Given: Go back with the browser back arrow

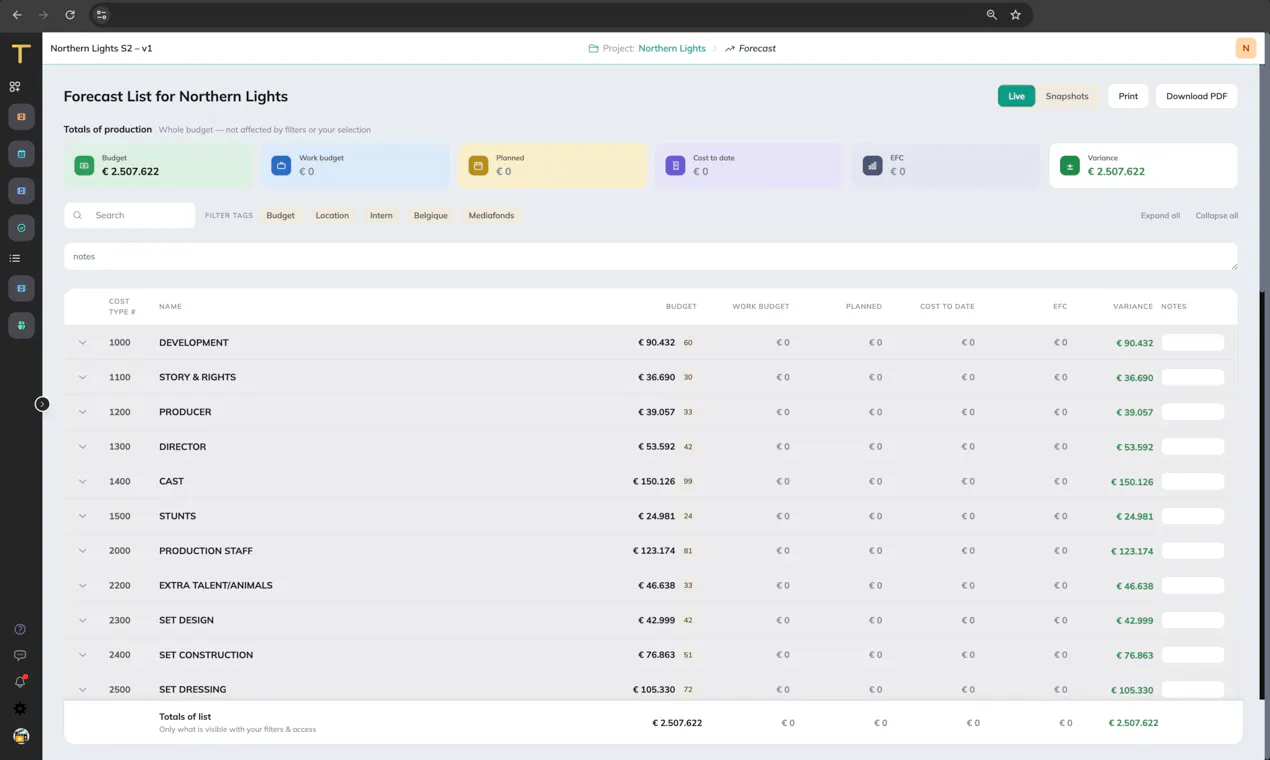Looking at the screenshot, I should tap(17, 15).
